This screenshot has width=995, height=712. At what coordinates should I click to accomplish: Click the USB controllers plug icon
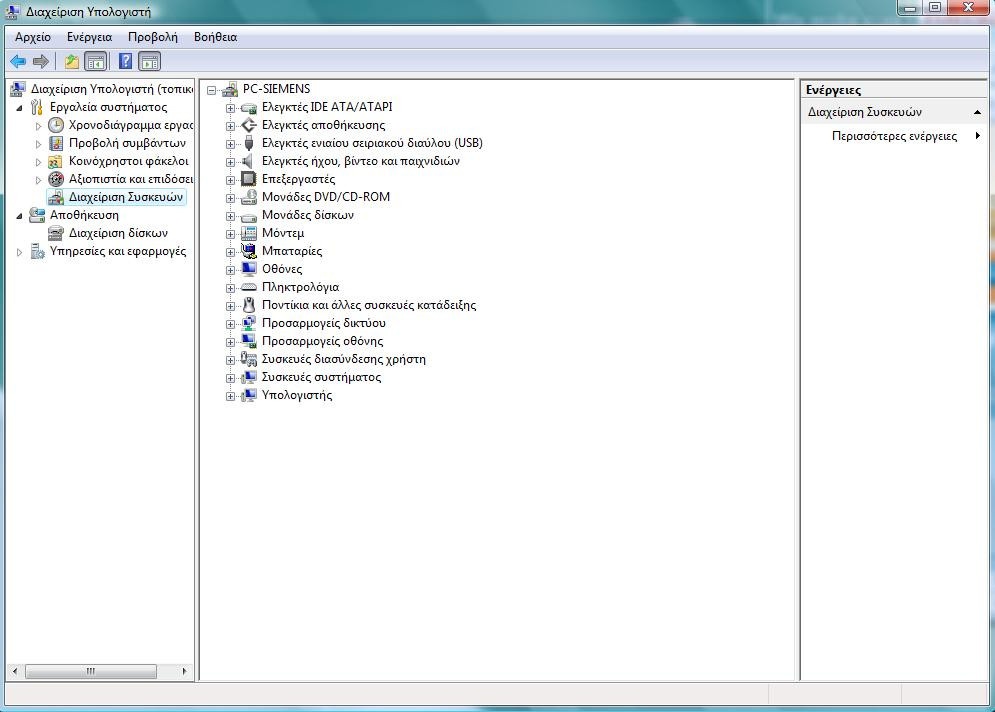[x=249, y=143]
